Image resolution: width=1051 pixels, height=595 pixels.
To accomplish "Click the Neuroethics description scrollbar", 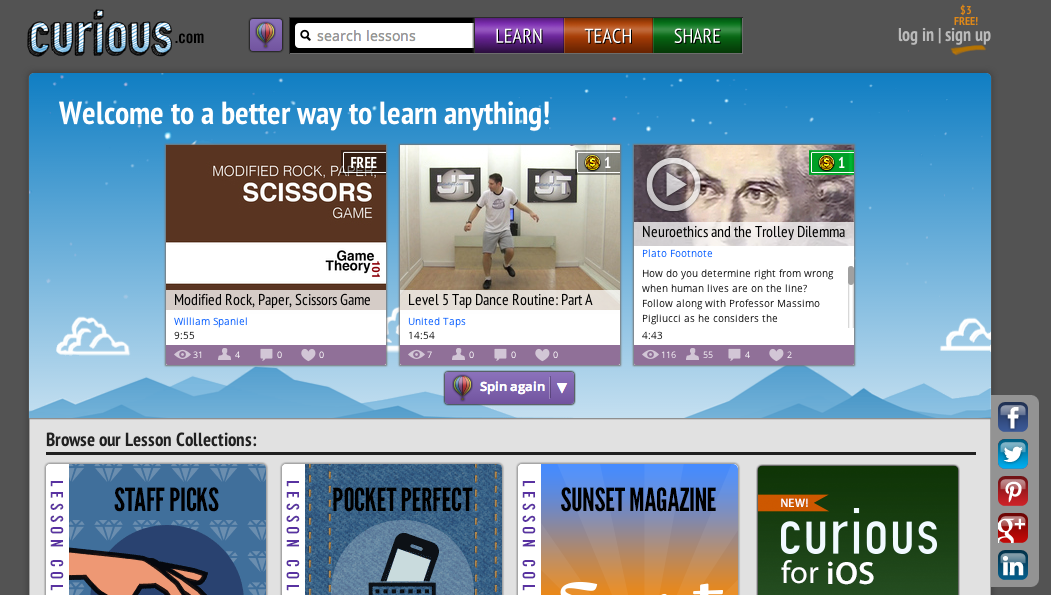I will click(x=851, y=275).
